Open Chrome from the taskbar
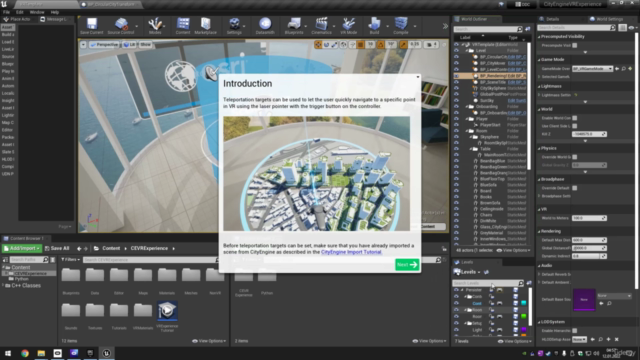The image size is (640, 360). 25,353
